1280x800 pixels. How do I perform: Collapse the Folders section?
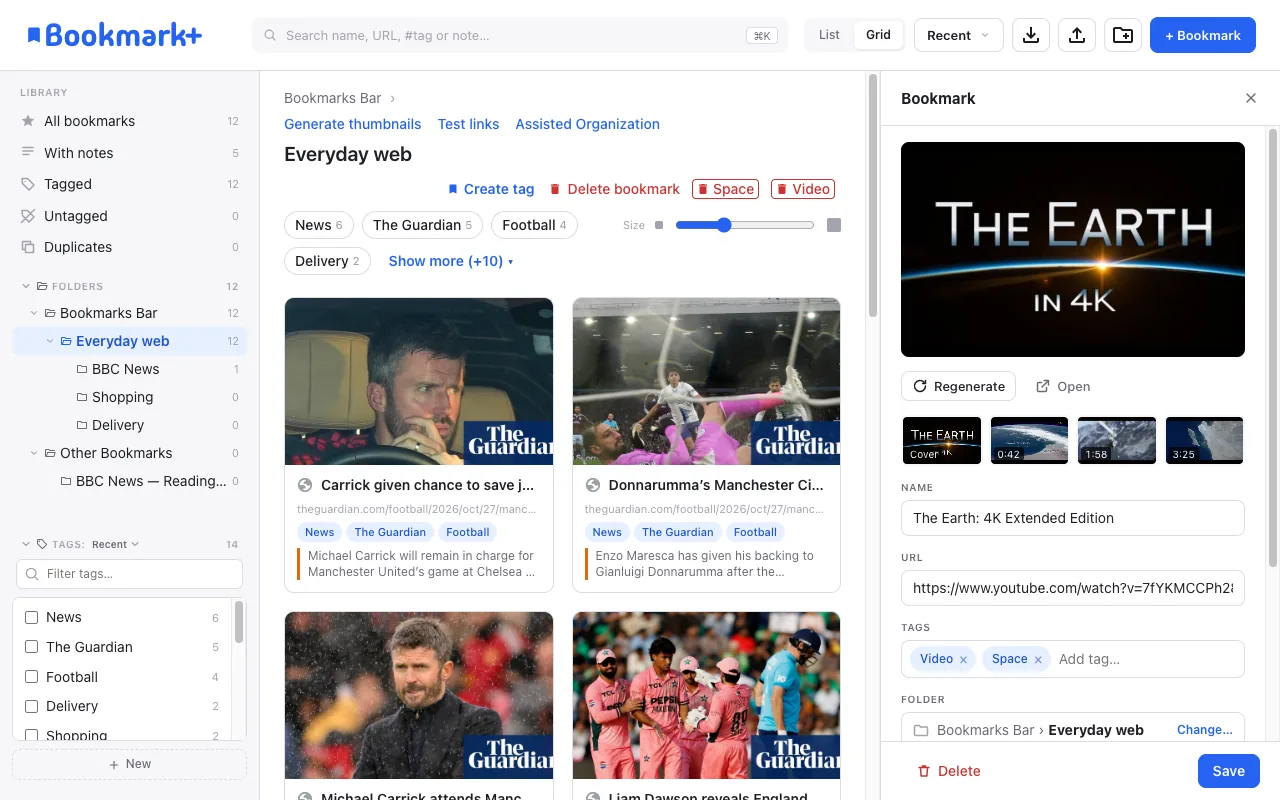coord(26,286)
